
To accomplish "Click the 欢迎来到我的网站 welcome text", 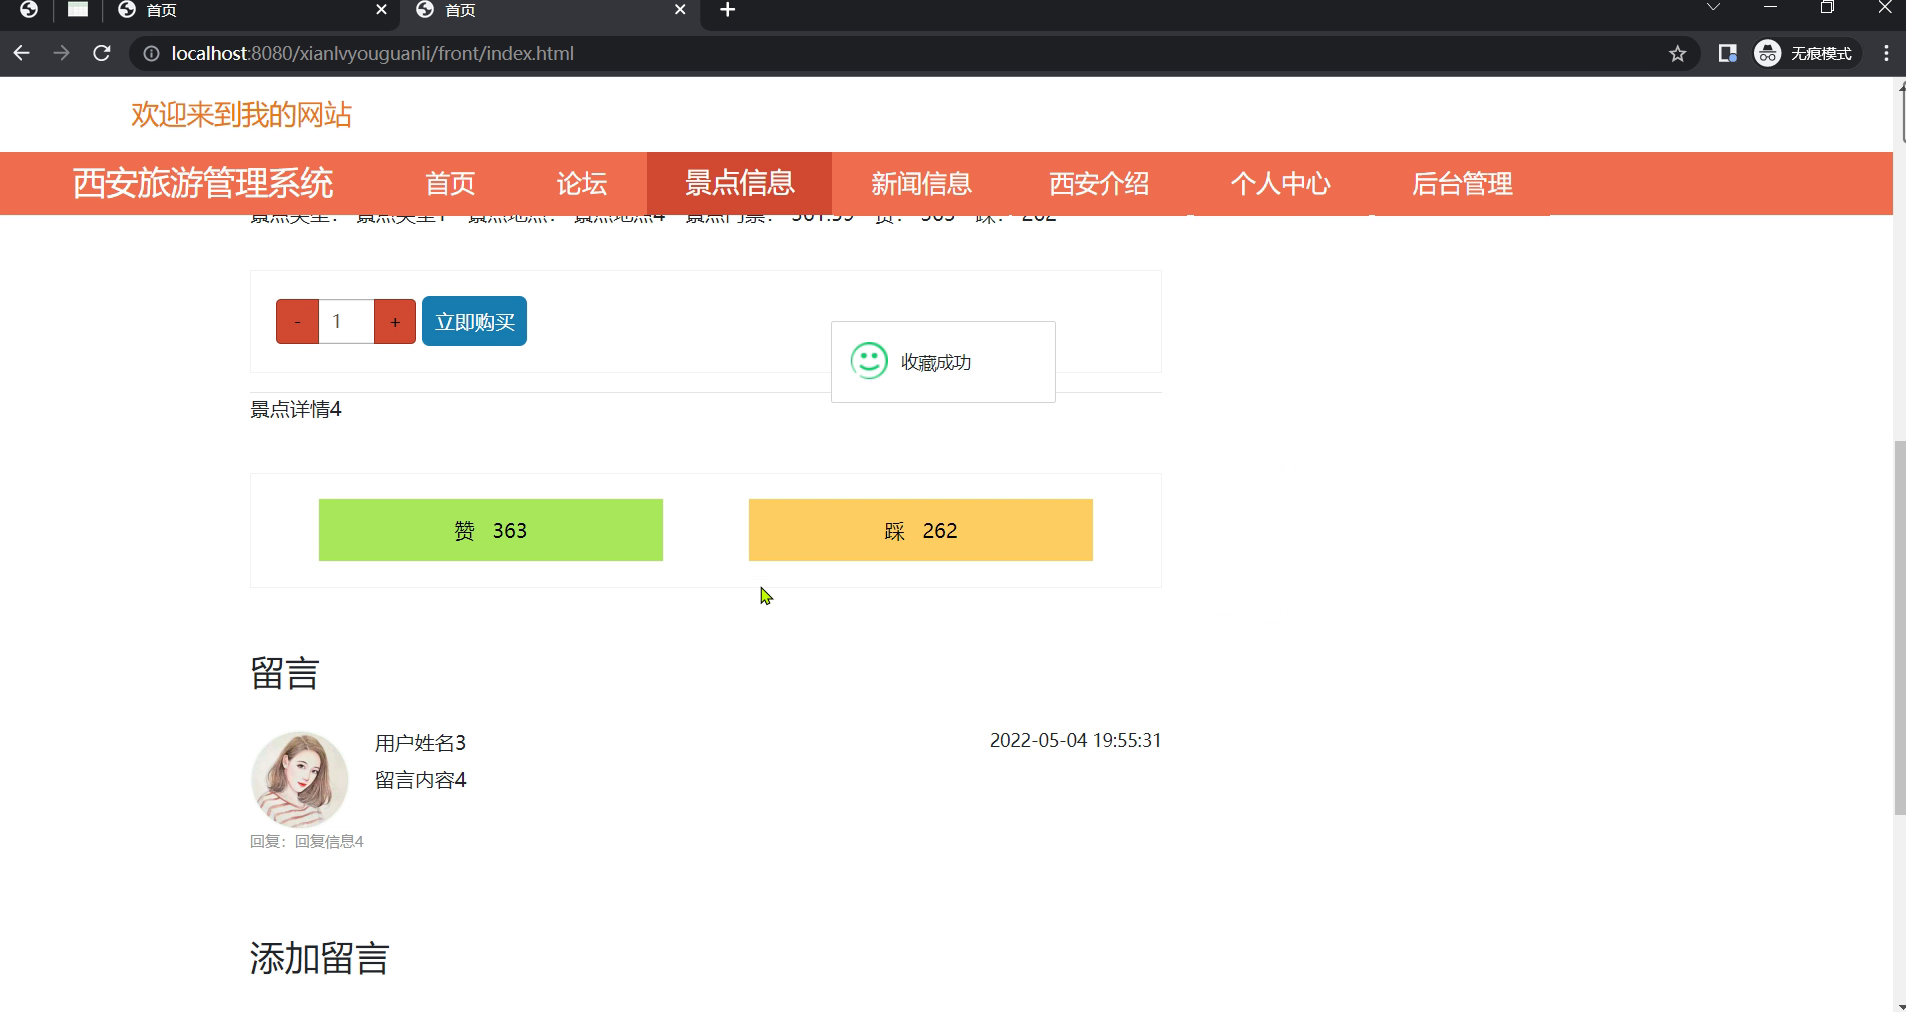I will point(241,115).
